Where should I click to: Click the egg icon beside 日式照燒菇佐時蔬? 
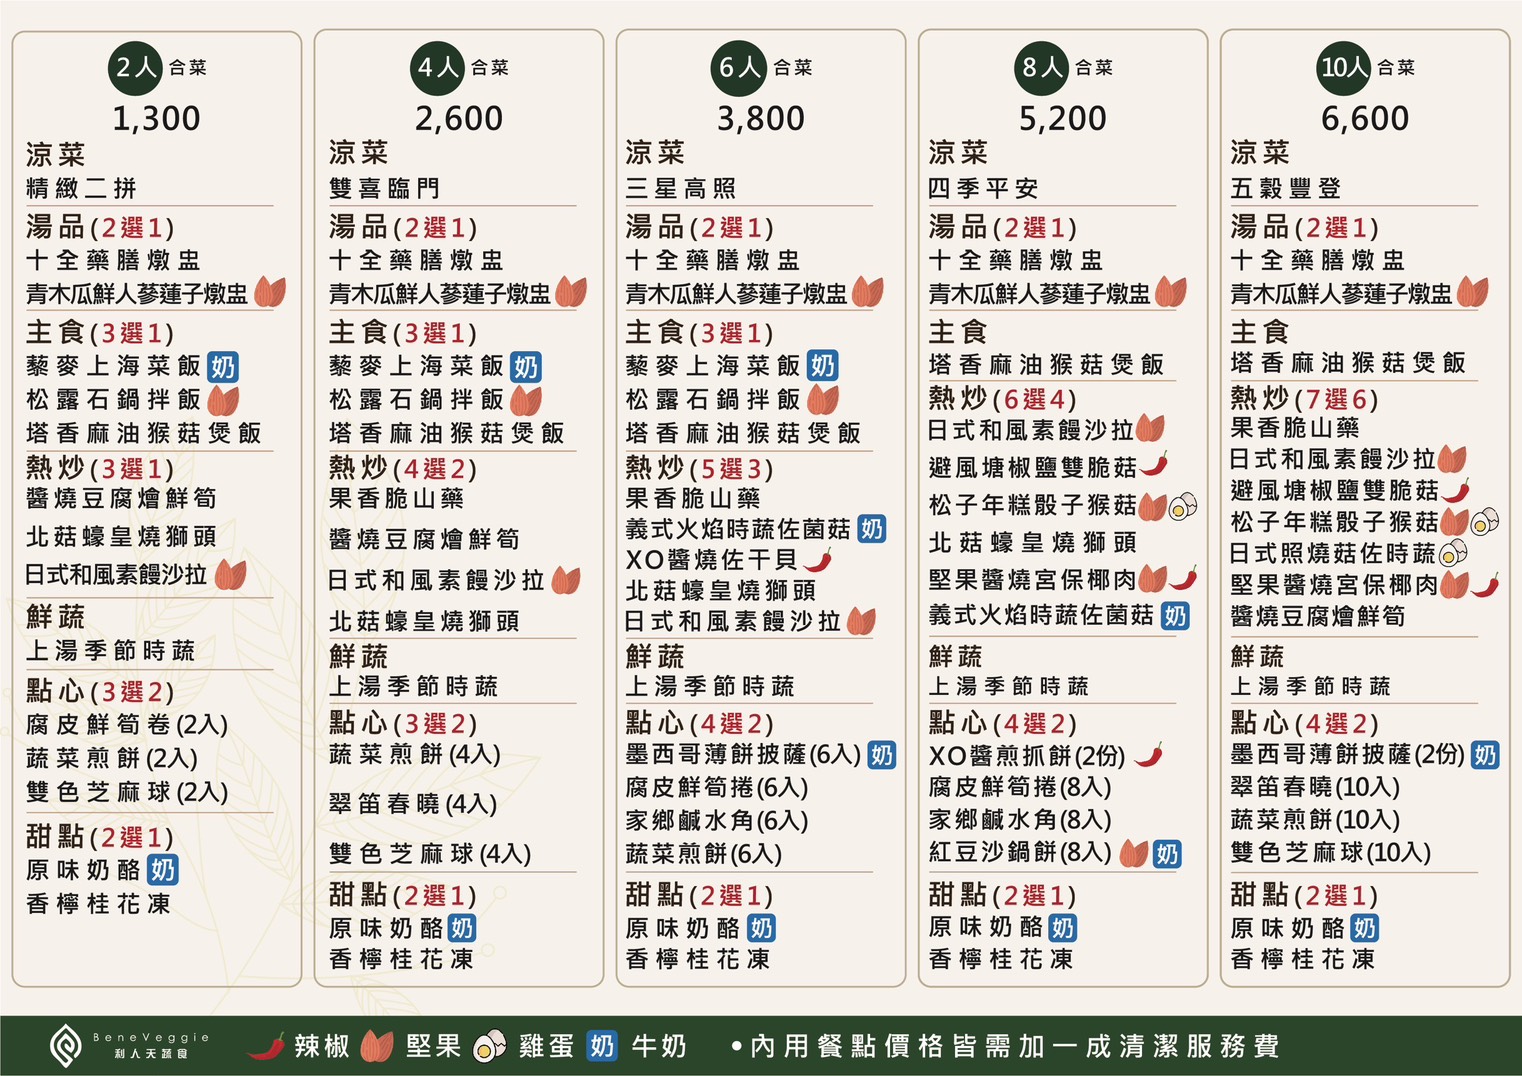1453,553
